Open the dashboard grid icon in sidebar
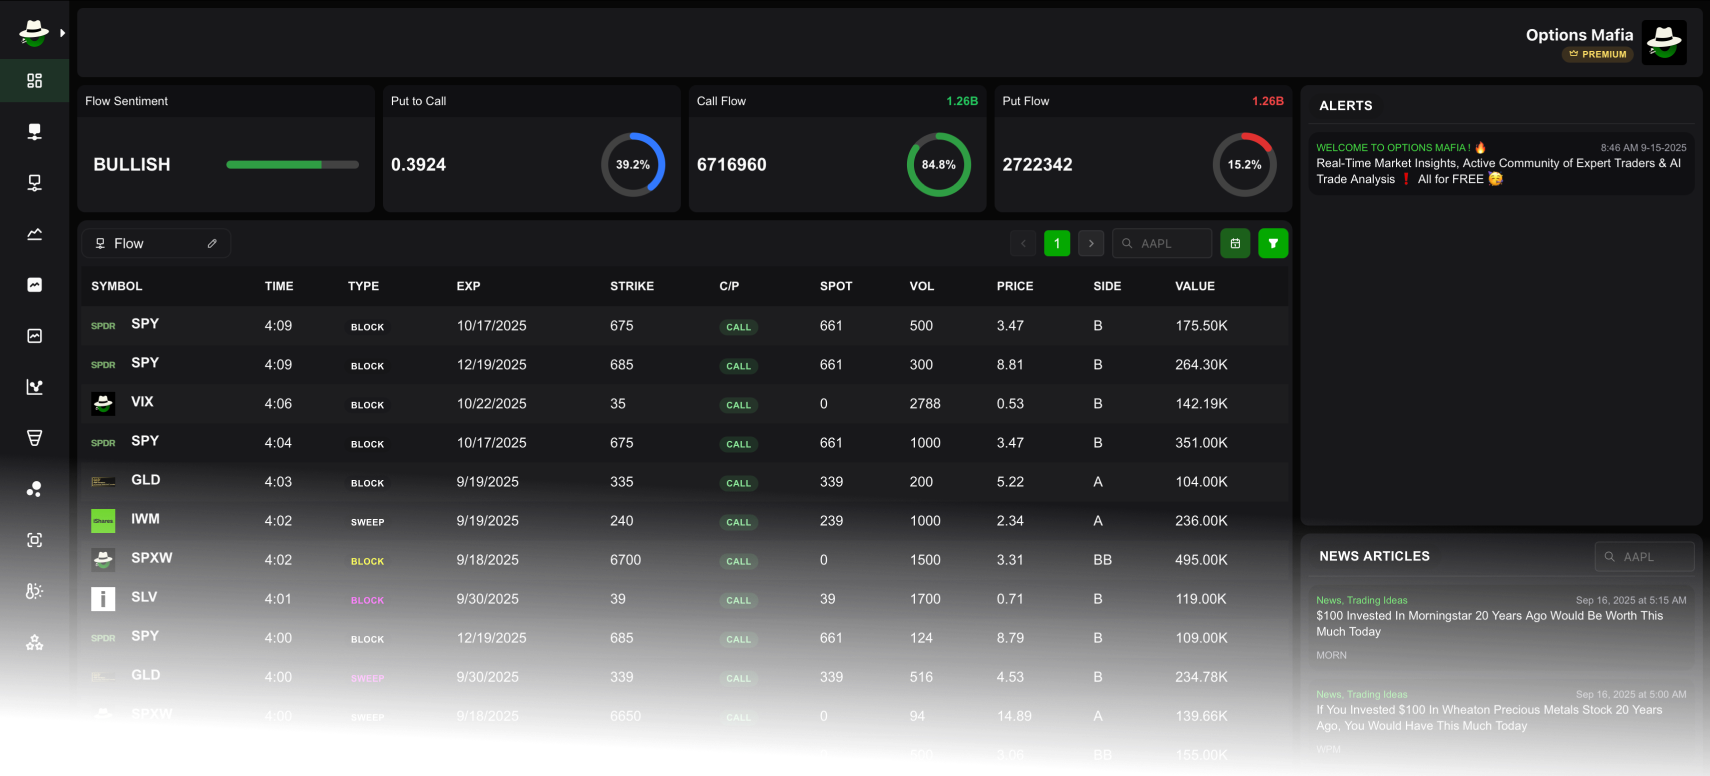This screenshot has width=1710, height=776. coord(34,81)
